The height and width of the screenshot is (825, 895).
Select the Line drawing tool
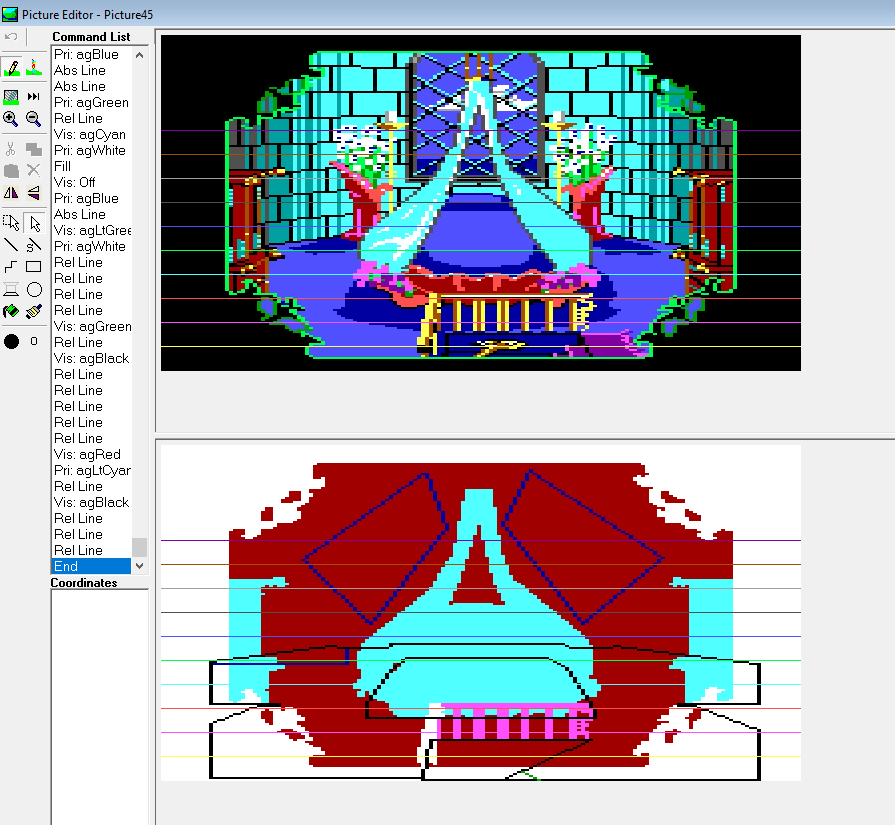(x=11, y=245)
